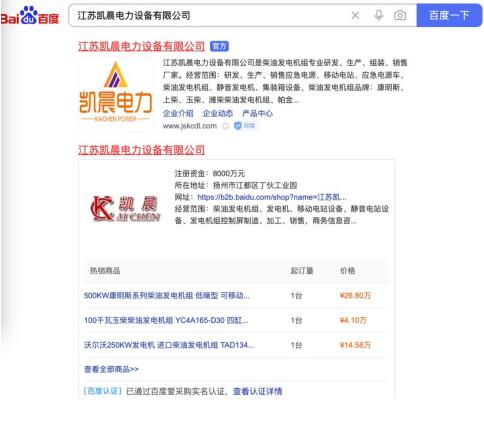The height and width of the screenshot is (440, 484).
Task: Click 1台 in the 500KW康明斯 row
Action: point(296,296)
